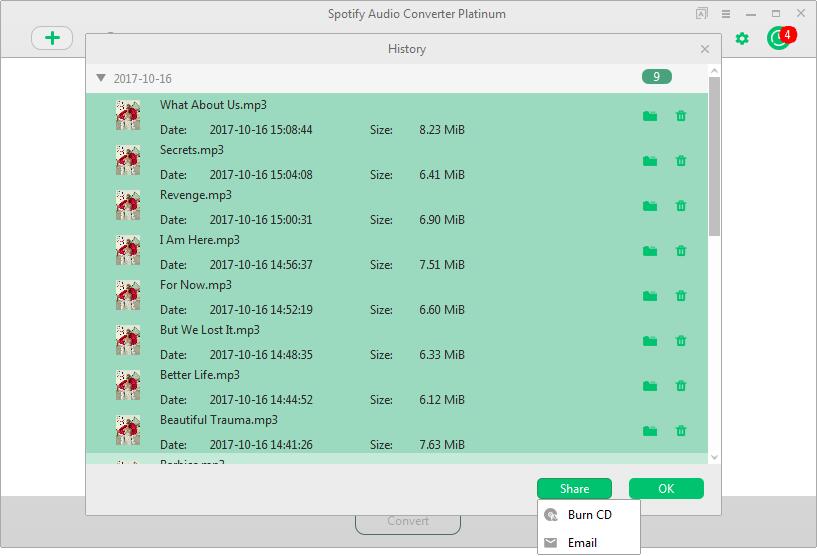Open folder for Beautiful Trauma.mp3
Image resolution: width=817 pixels, height=556 pixels.
click(650, 431)
